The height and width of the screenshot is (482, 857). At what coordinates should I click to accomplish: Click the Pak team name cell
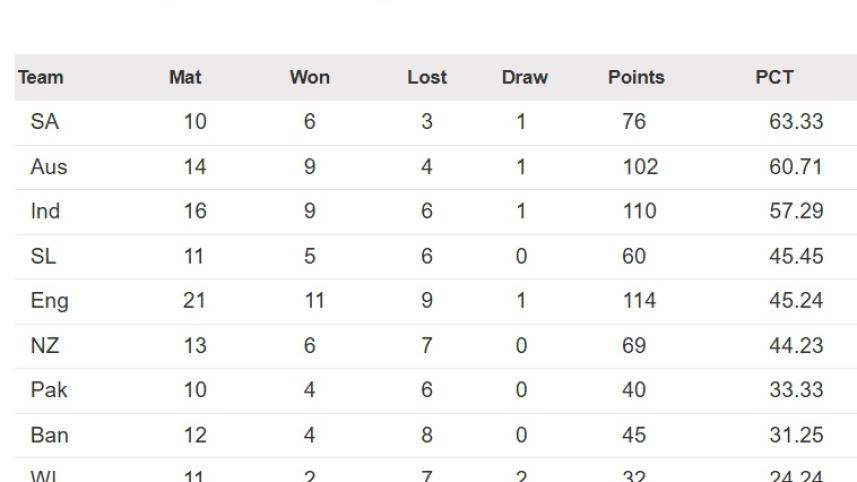point(49,390)
